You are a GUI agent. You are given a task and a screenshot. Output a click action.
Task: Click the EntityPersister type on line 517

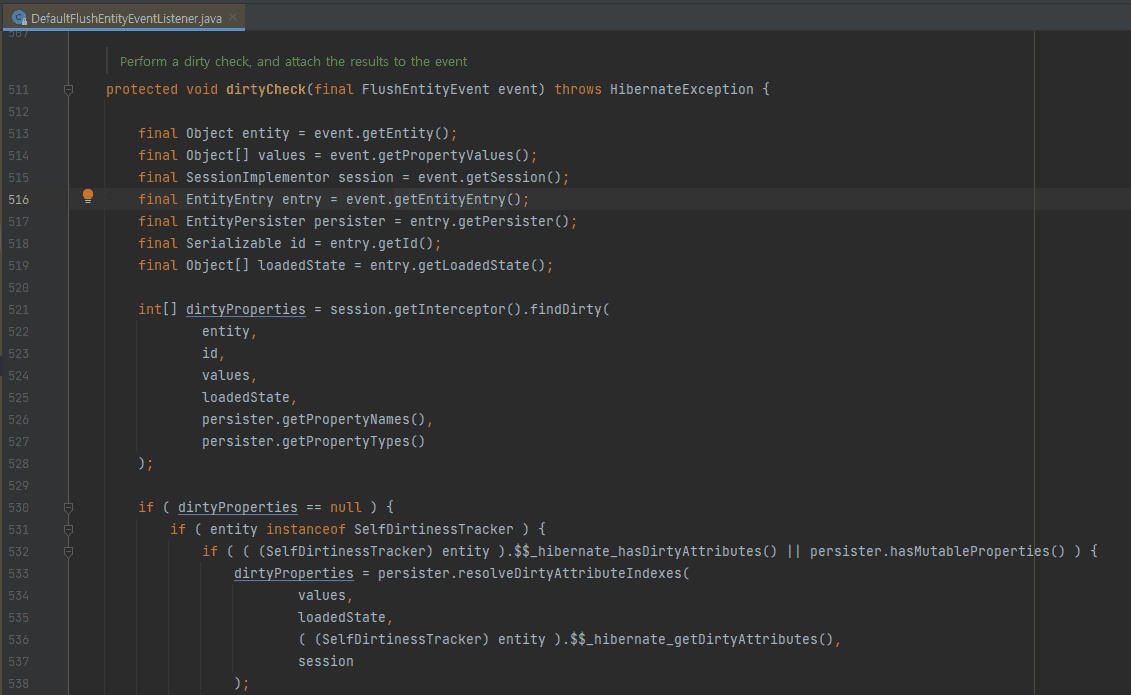[245, 221]
